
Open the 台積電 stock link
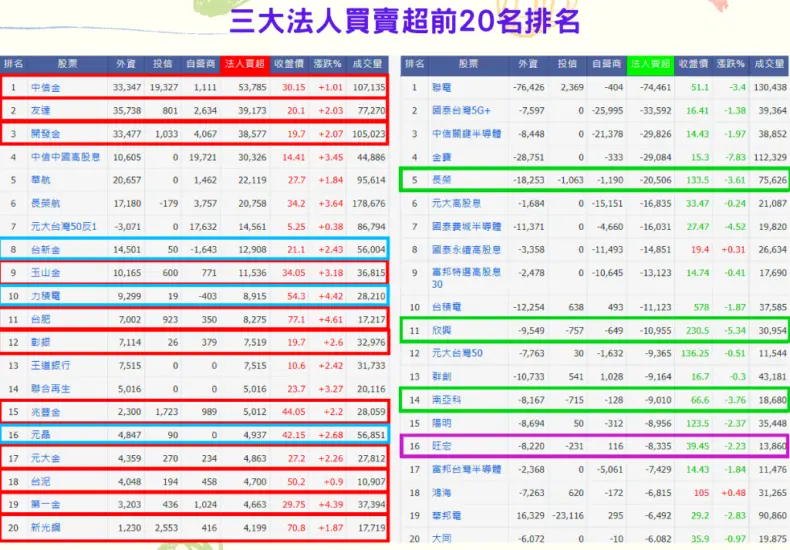click(x=446, y=307)
